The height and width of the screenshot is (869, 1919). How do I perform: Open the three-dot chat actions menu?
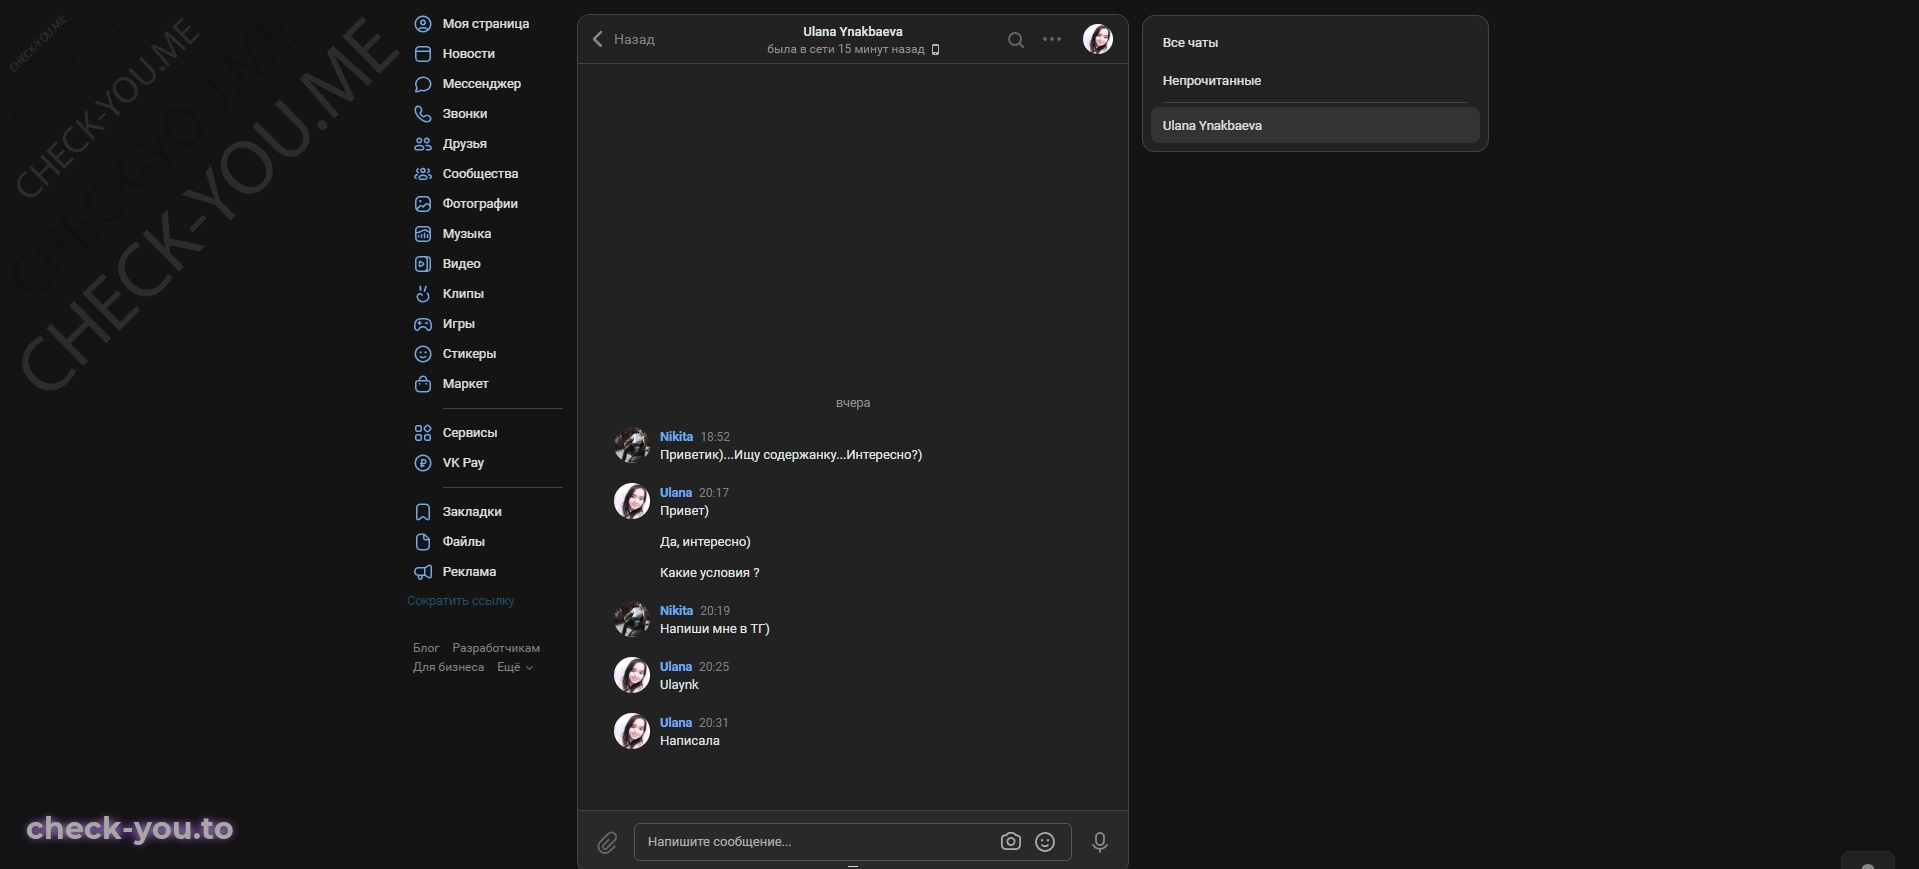pos(1052,39)
